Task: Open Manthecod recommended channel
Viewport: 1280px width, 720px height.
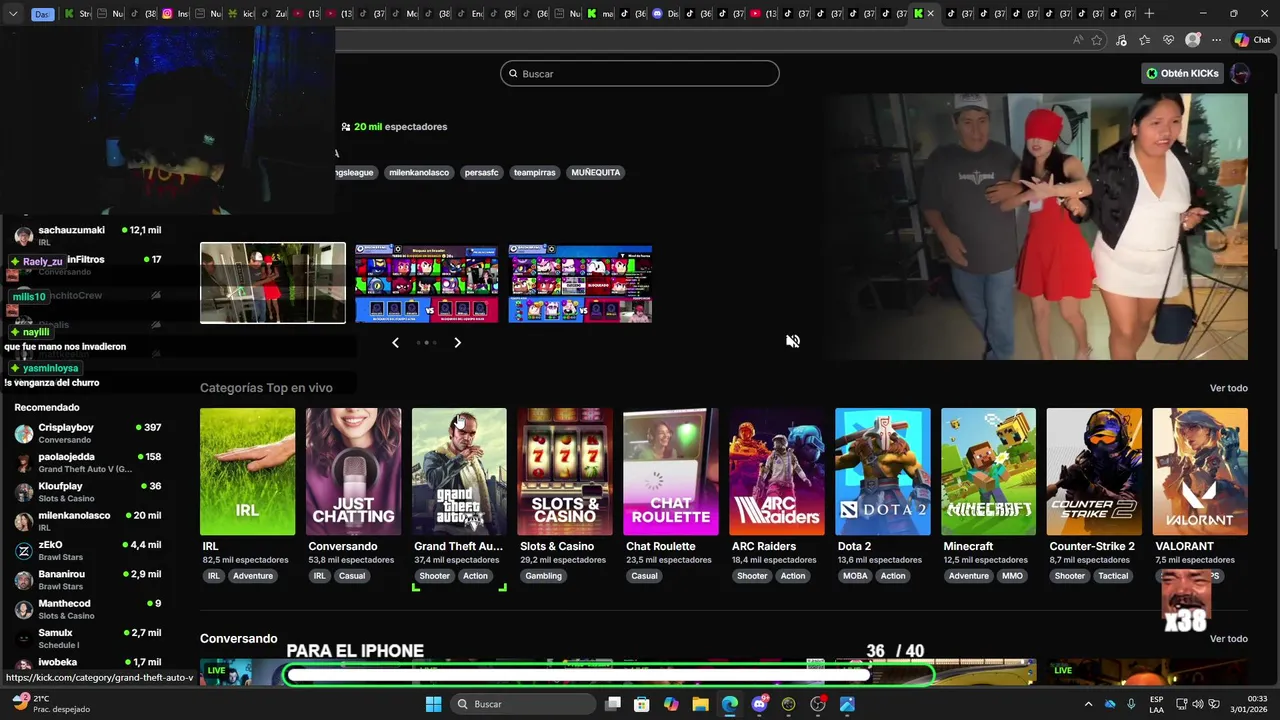Action: [88, 609]
